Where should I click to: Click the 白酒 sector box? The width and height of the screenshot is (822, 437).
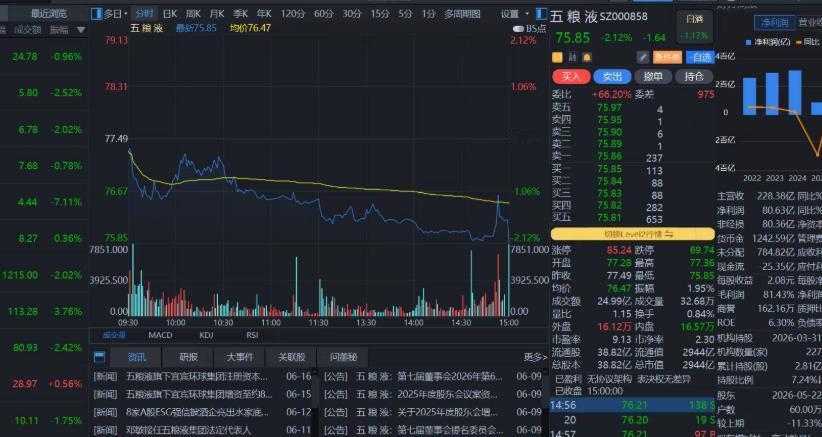[x=695, y=27]
